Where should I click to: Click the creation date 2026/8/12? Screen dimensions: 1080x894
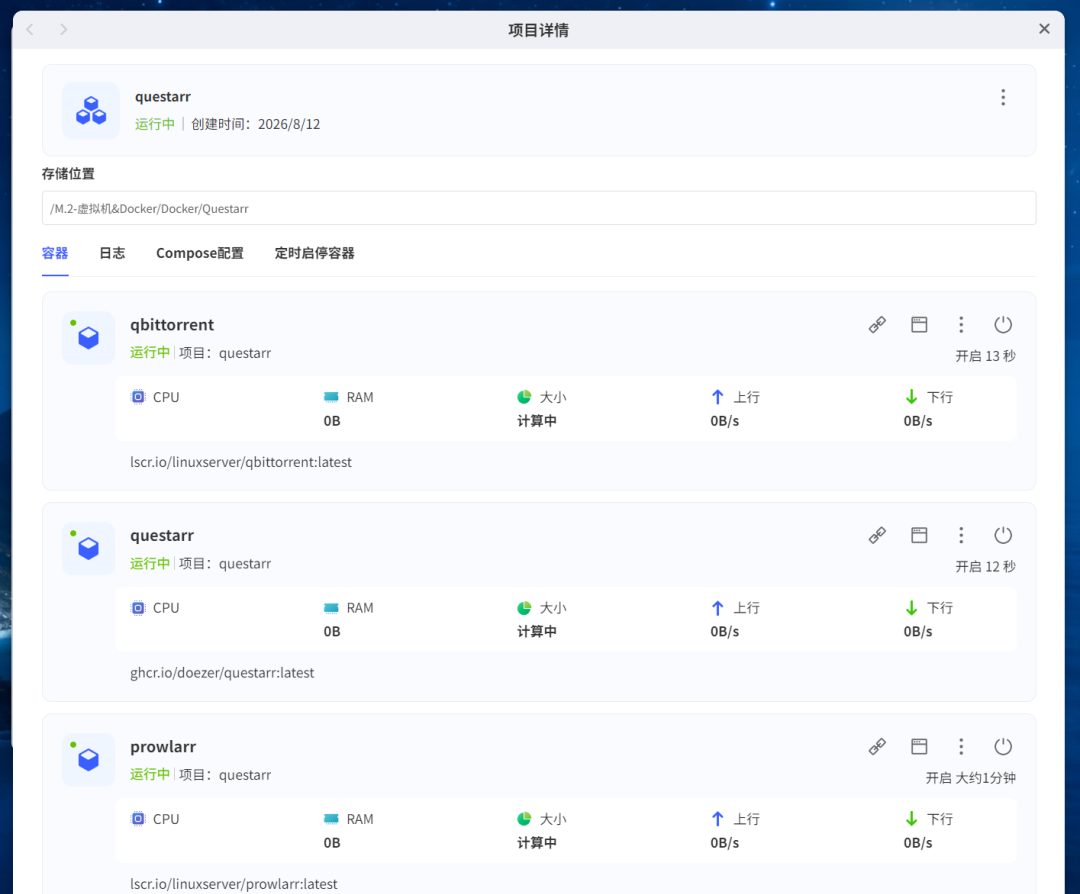click(x=289, y=124)
